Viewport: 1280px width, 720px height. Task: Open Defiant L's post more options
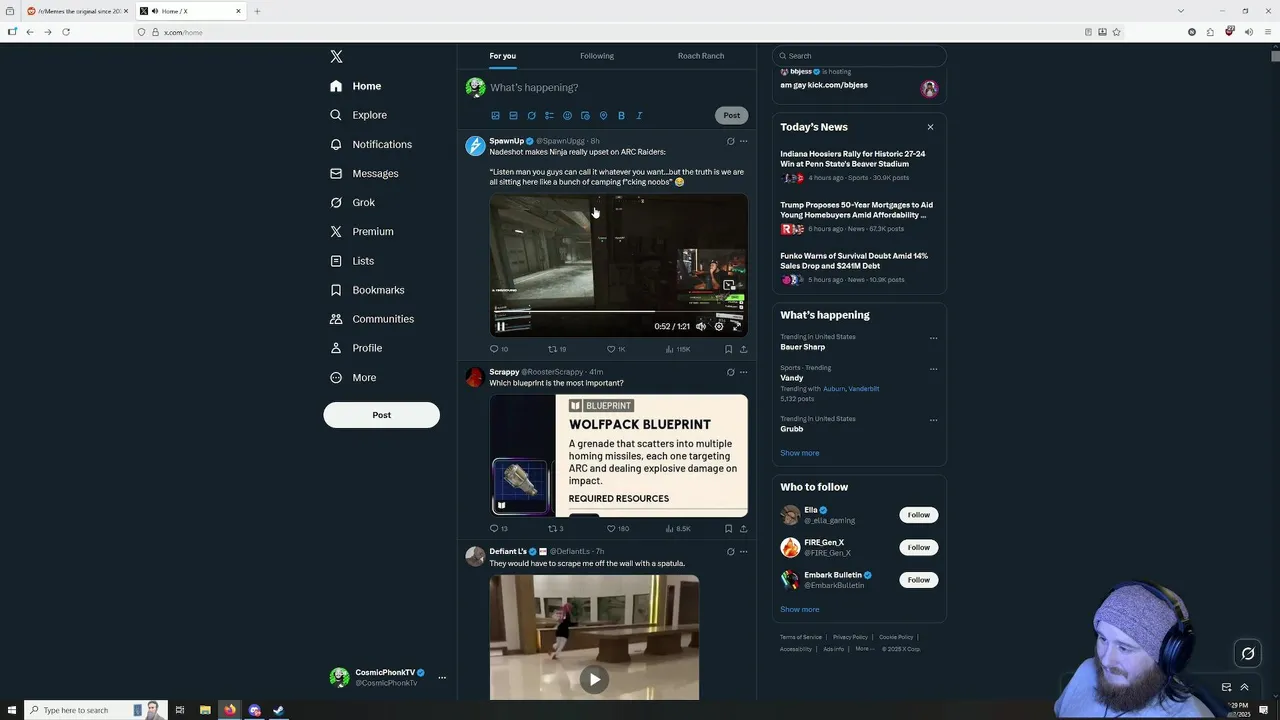pyautogui.click(x=743, y=551)
